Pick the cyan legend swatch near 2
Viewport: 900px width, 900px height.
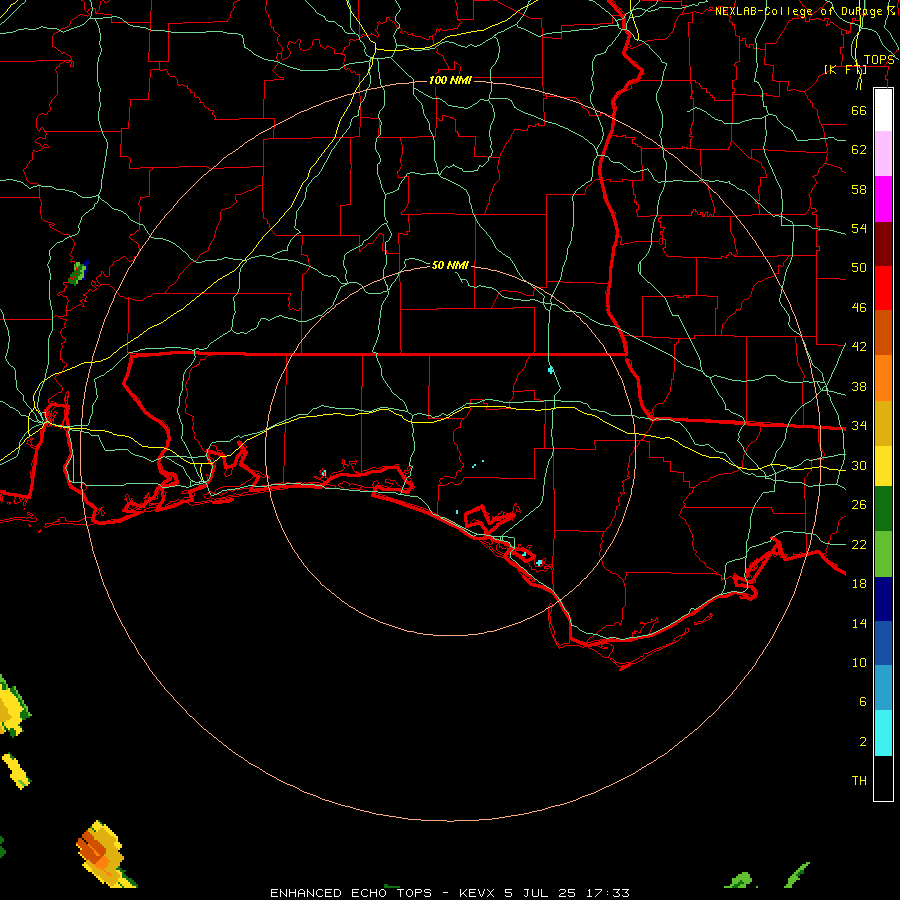[883, 733]
